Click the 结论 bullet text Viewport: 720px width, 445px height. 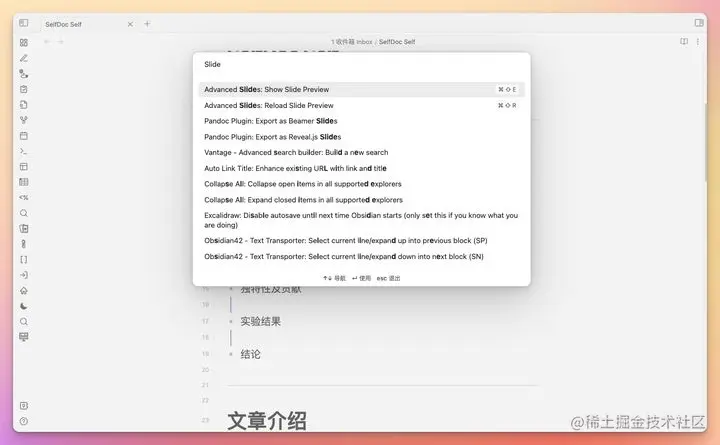[250, 354]
